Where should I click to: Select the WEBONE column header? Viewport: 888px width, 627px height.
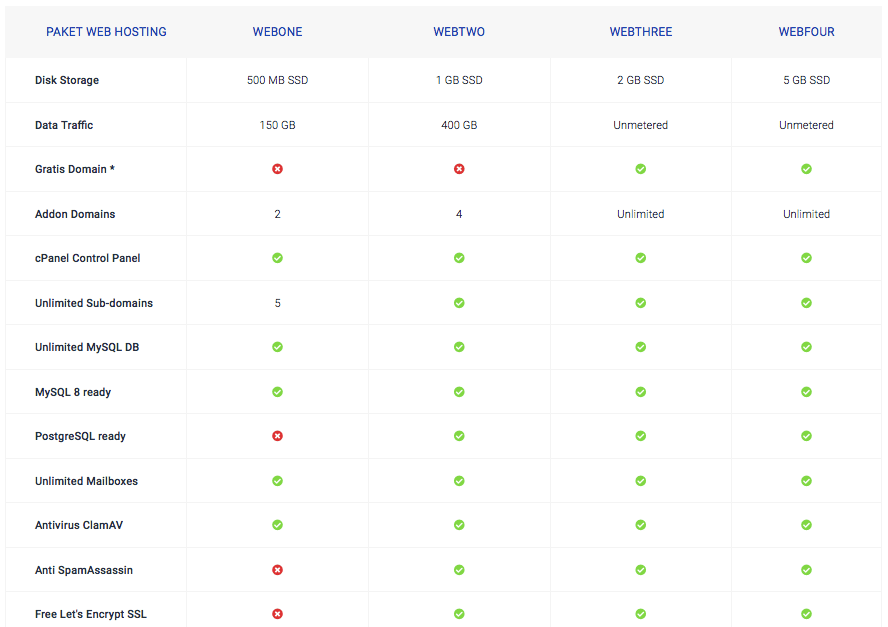pyautogui.click(x=277, y=31)
